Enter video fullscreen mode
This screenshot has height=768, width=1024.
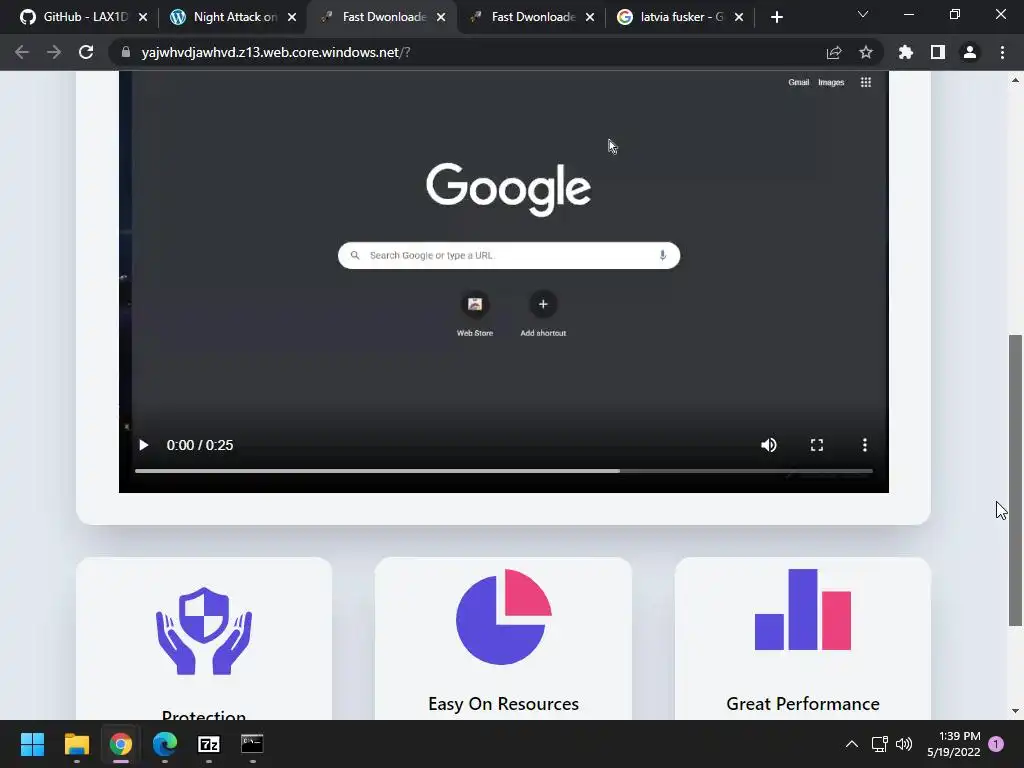(817, 445)
